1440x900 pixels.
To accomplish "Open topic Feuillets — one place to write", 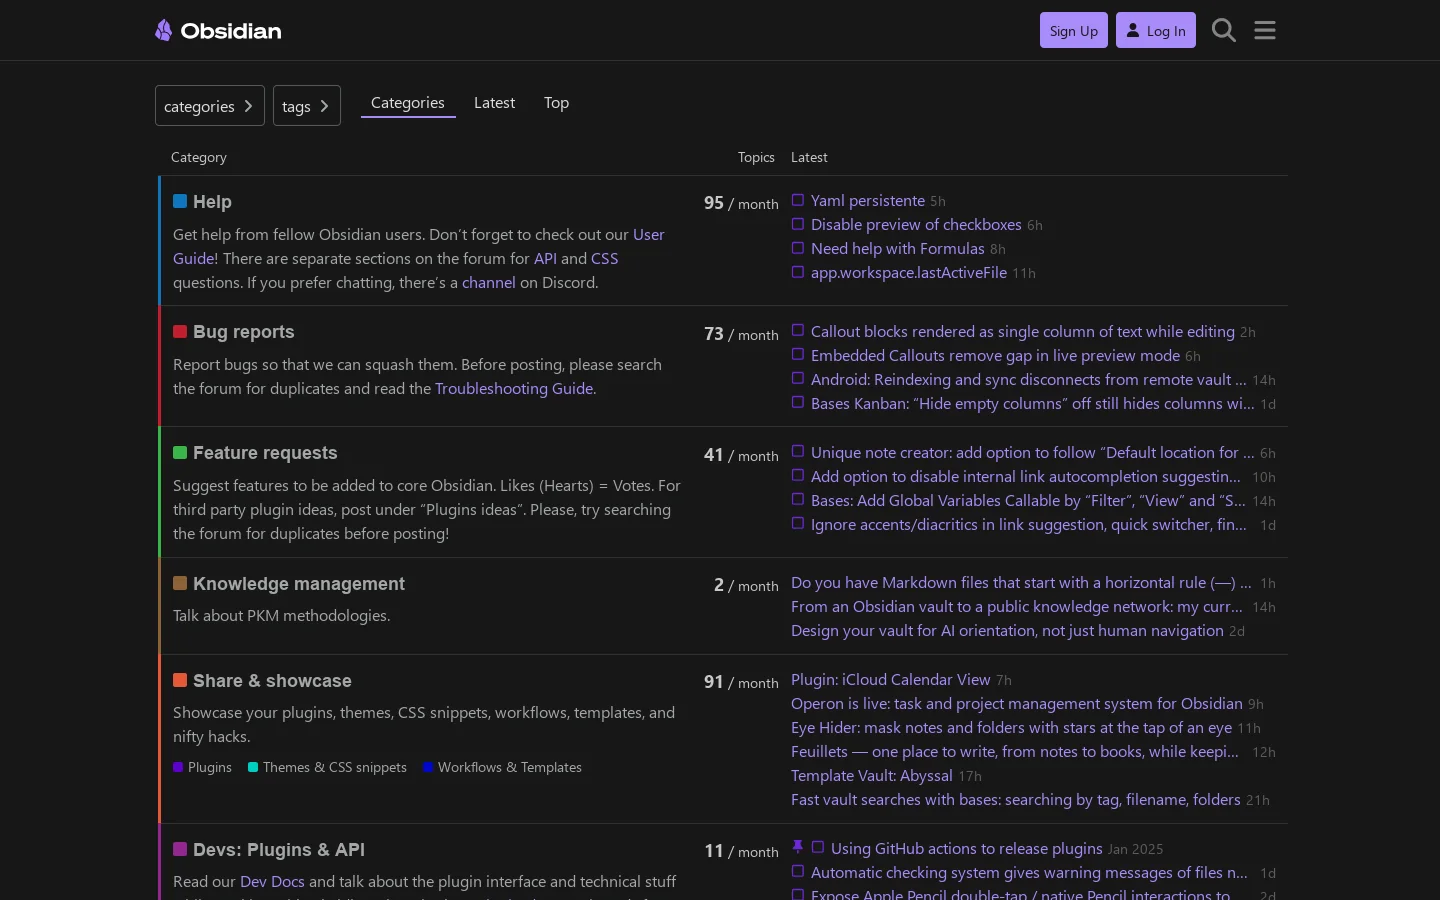I will [1015, 751].
